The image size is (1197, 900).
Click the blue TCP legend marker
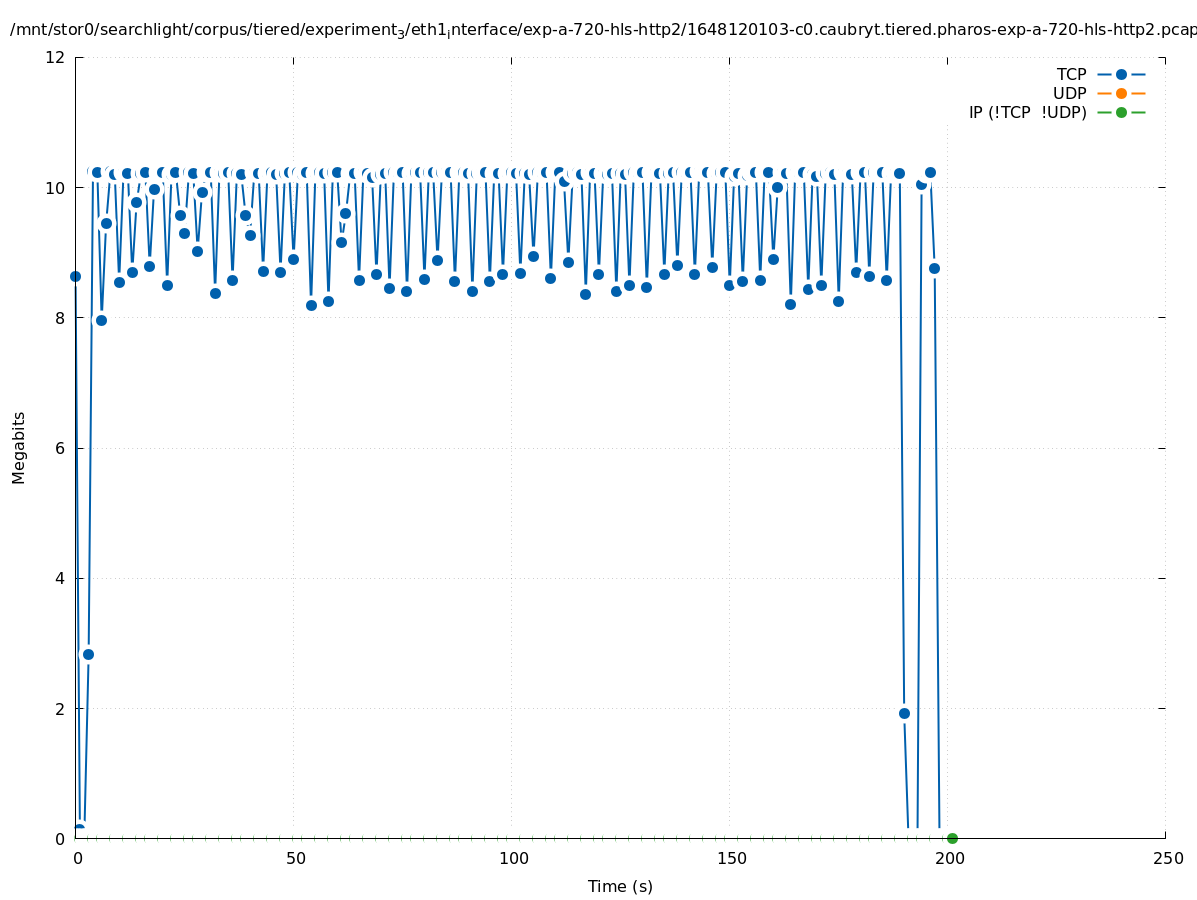coord(1121,74)
